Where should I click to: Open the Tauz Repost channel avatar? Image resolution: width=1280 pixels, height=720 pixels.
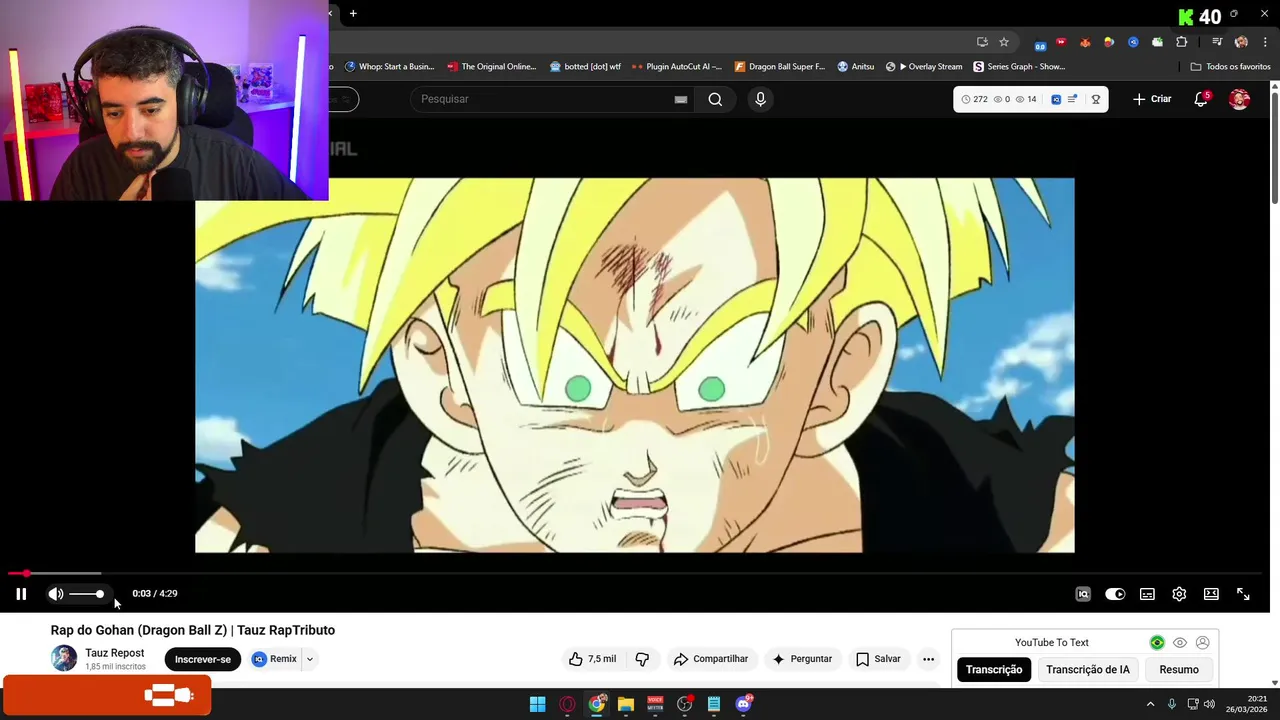pos(64,659)
